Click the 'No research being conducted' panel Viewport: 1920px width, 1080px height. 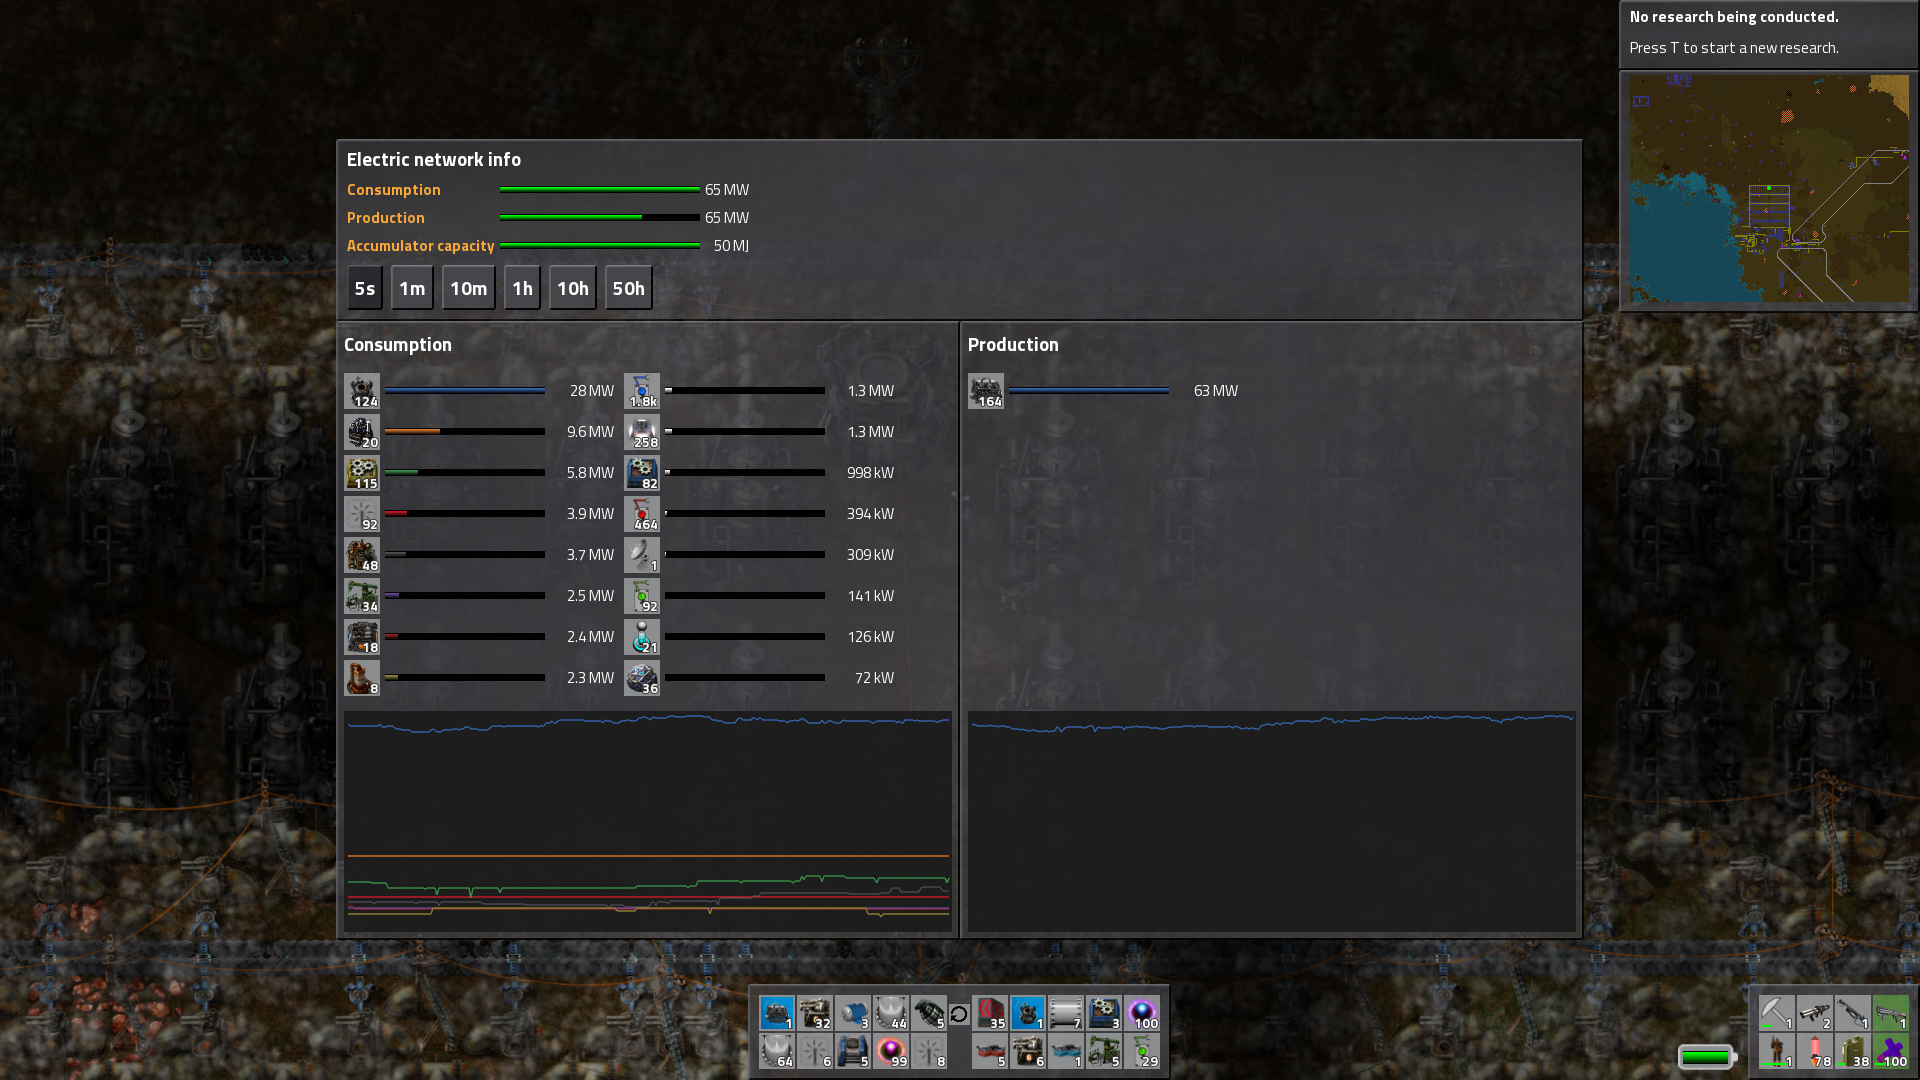point(1769,33)
